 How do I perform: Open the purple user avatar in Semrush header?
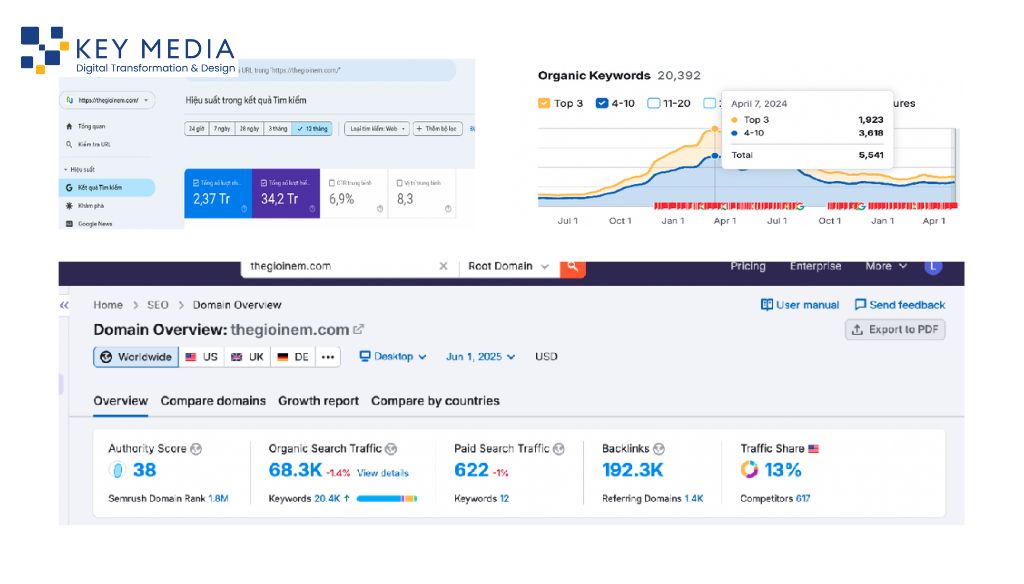point(933,266)
